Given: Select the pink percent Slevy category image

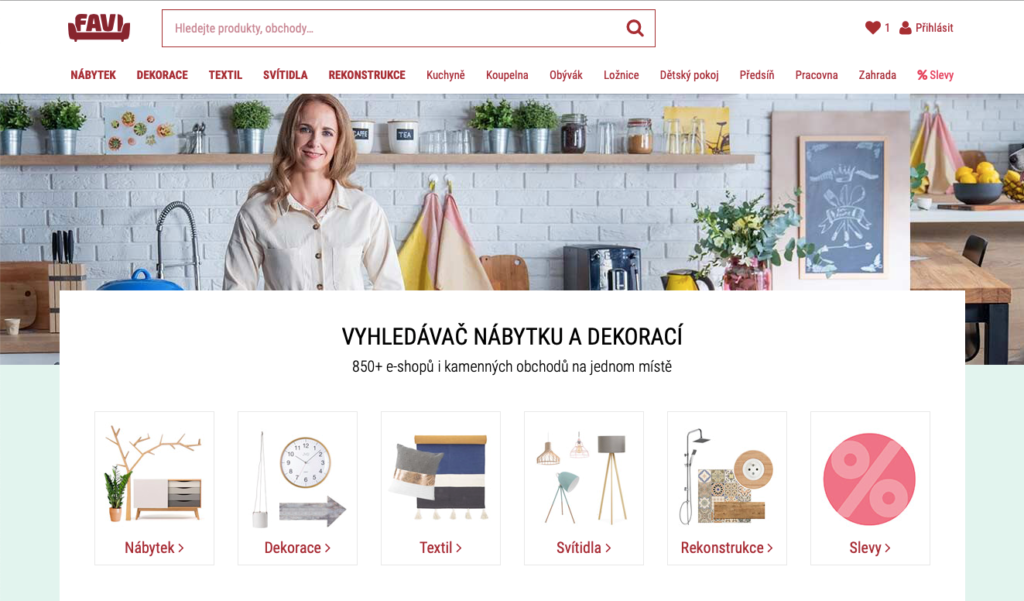Looking at the screenshot, I should [x=869, y=479].
